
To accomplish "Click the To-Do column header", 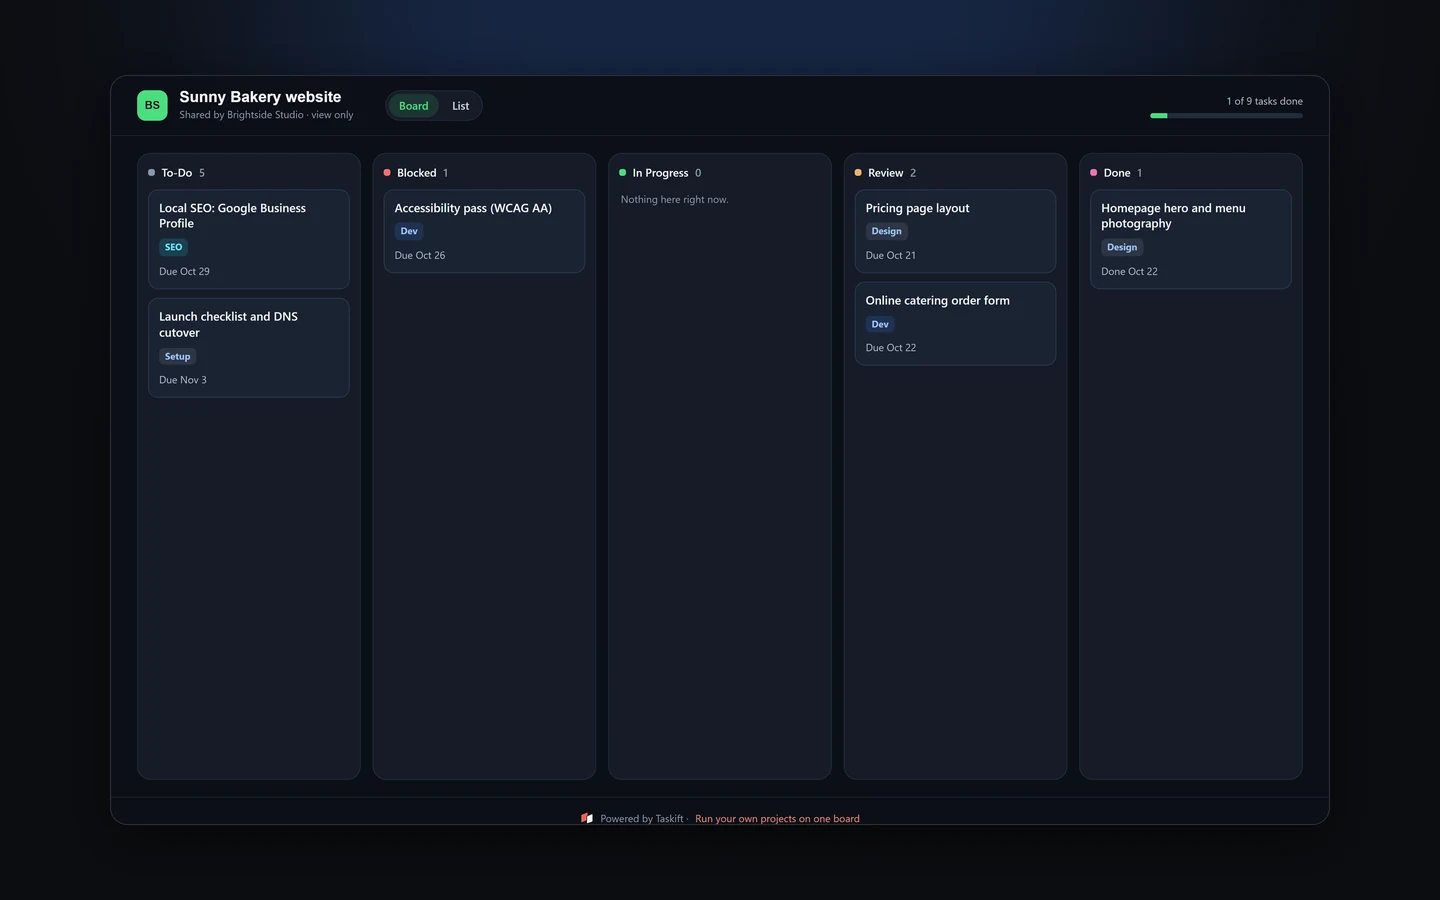I will [x=176, y=173].
